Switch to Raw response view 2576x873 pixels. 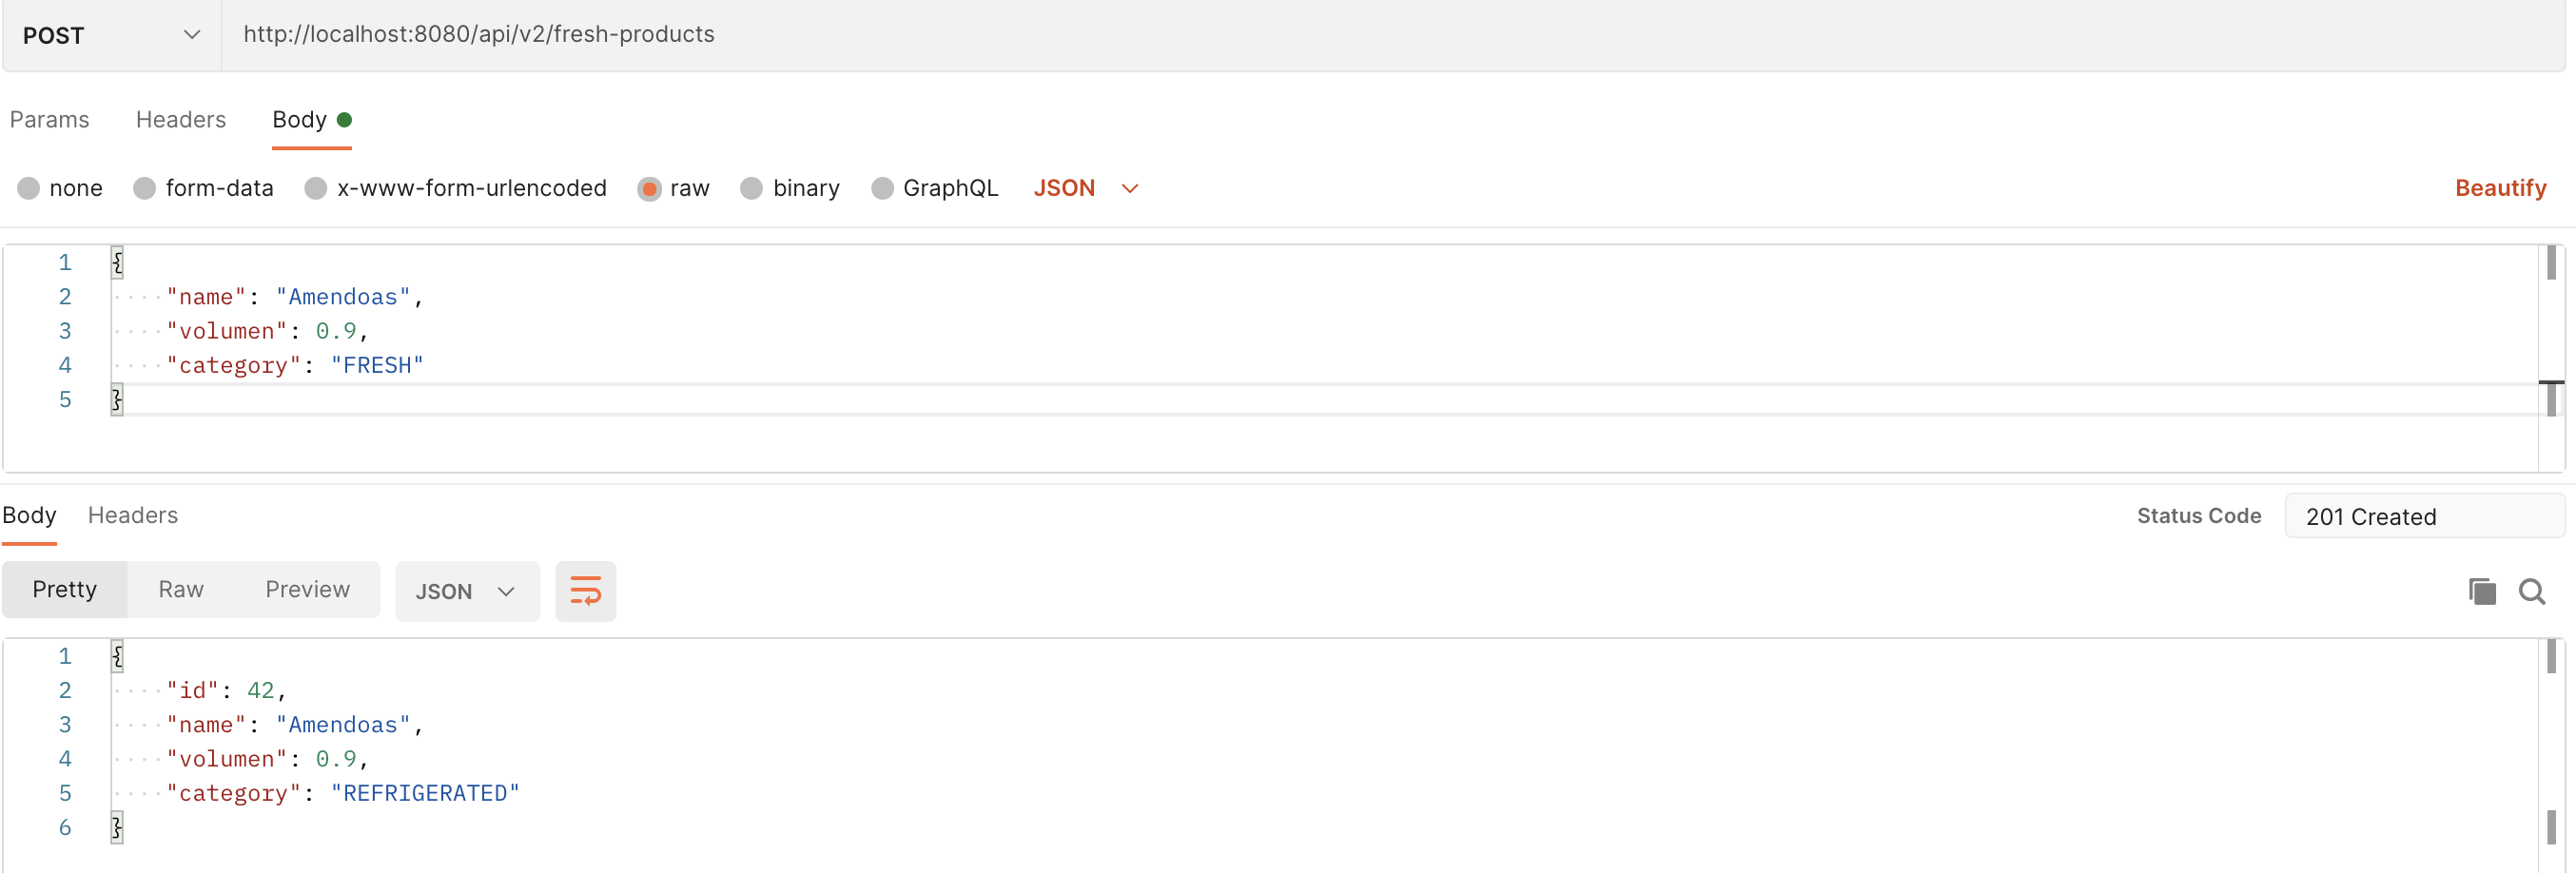[180, 590]
